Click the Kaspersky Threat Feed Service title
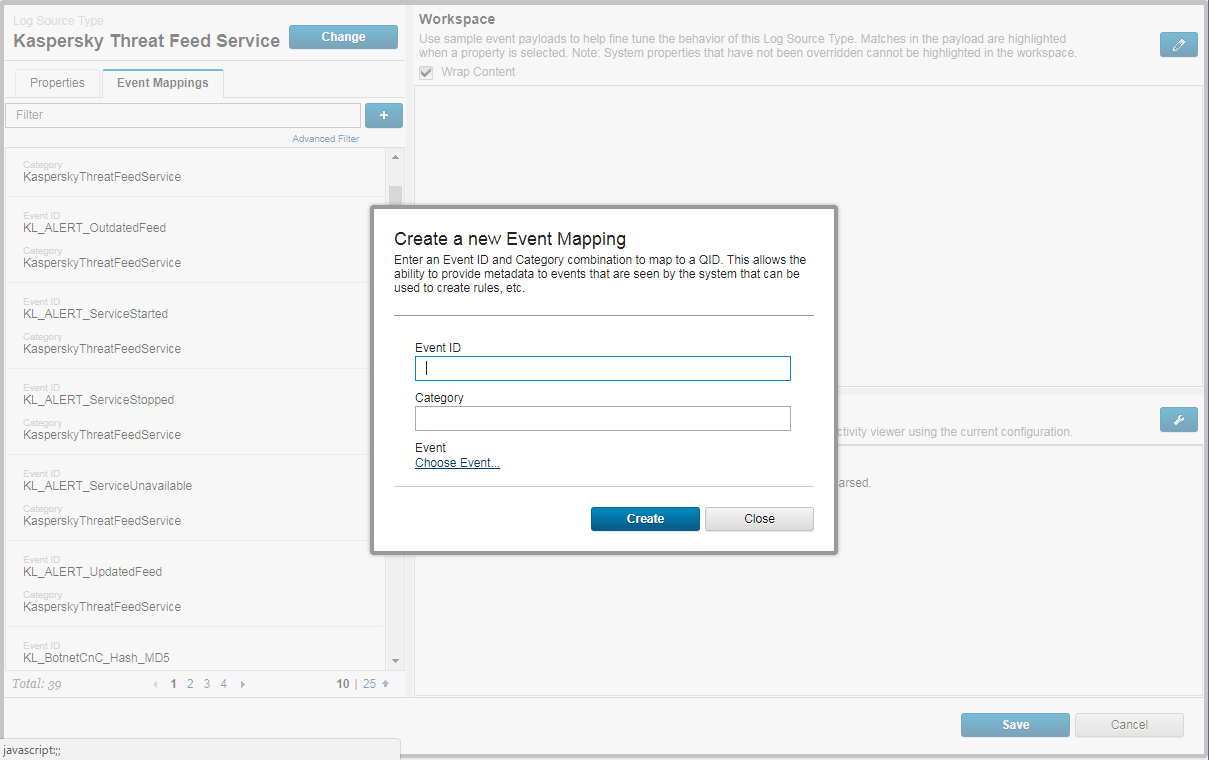Image resolution: width=1209 pixels, height=760 pixels. tap(146, 41)
